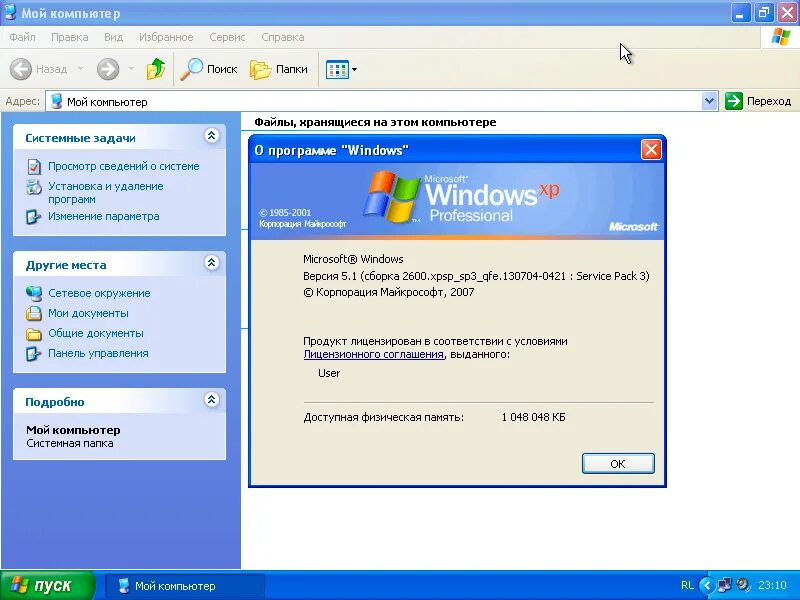The image size is (800, 600).
Task: Open the address bar dropdown
Action: coord(709,101)
